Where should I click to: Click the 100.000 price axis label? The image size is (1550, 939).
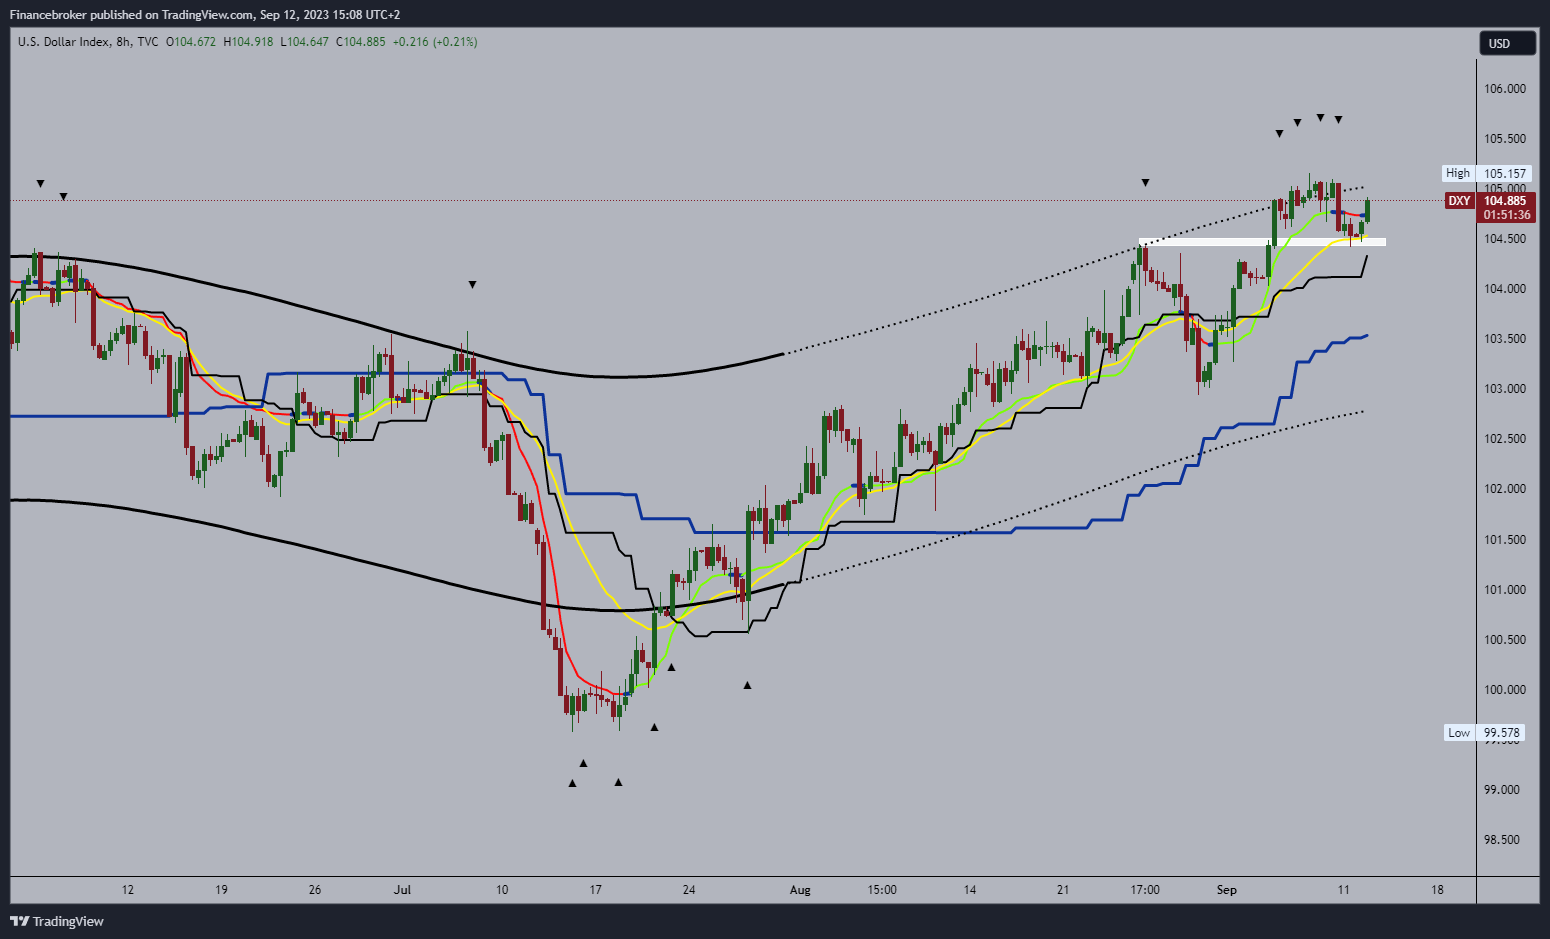1505,690
